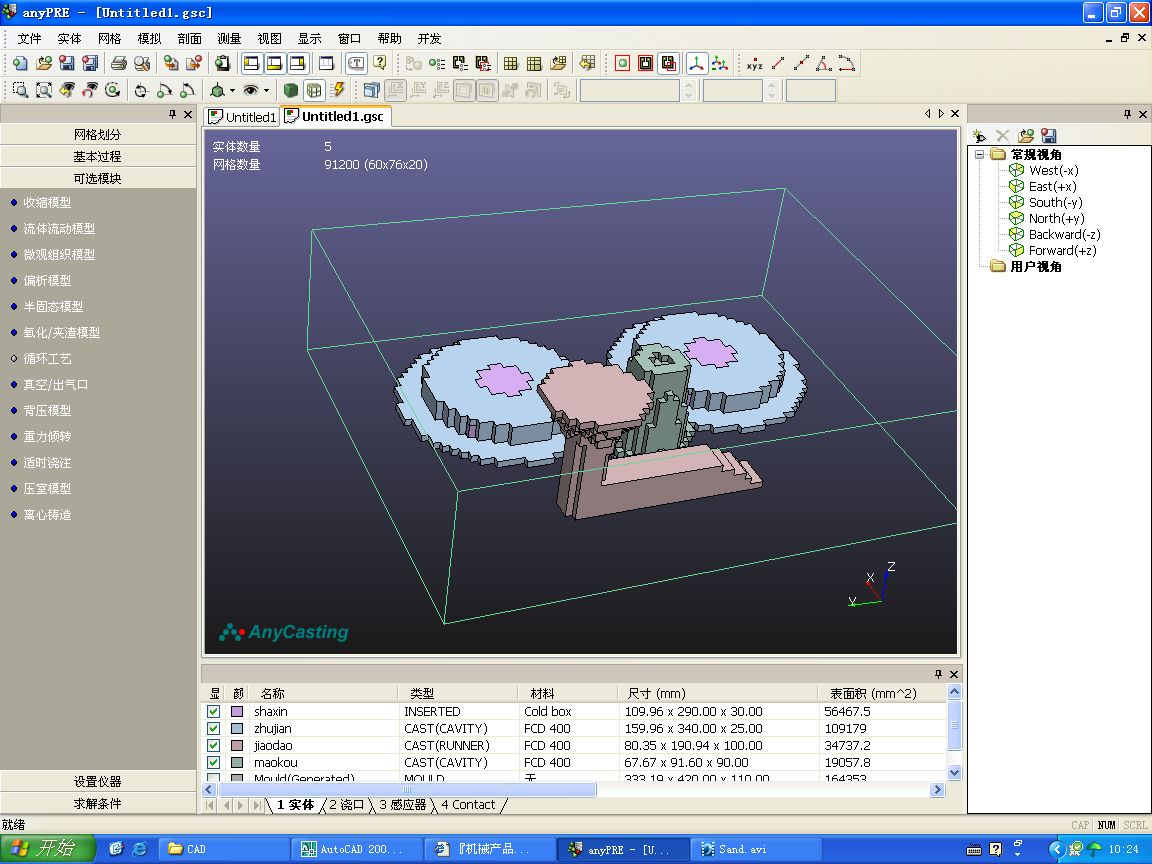The image size is (1152, 864).
Task: Switch to the 4 Contact bottom tab
Action: pos(468,805)
